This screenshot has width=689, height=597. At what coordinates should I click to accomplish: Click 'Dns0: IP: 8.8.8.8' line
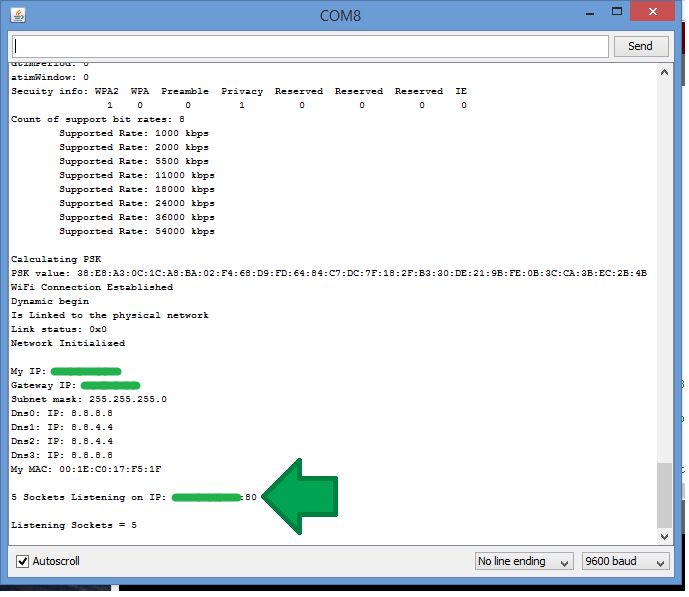(x=62, y=413)
